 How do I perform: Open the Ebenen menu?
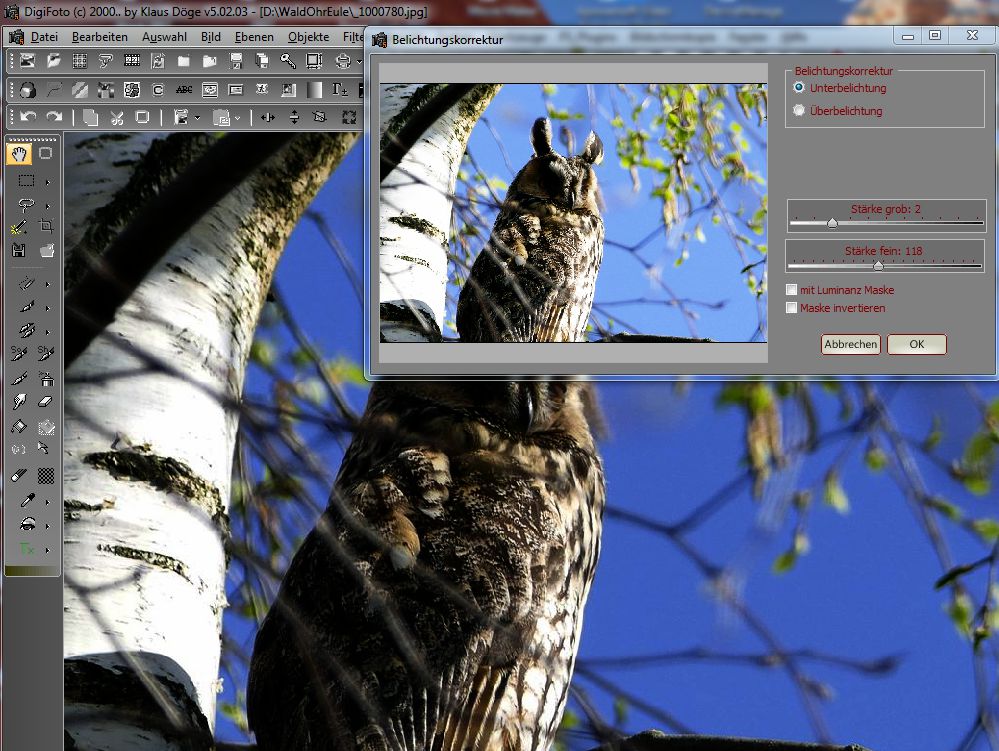point(254,37)
